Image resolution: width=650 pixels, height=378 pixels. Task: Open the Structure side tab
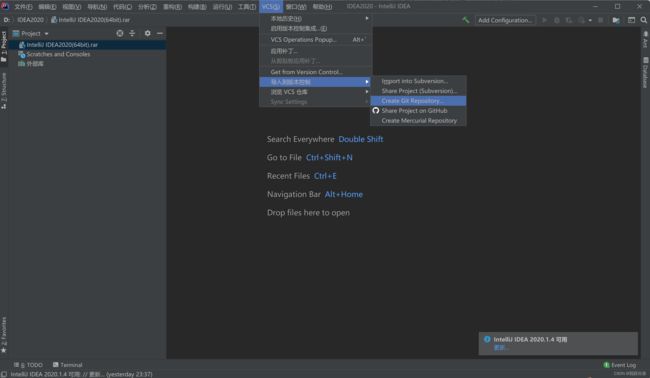coord(4,91)
